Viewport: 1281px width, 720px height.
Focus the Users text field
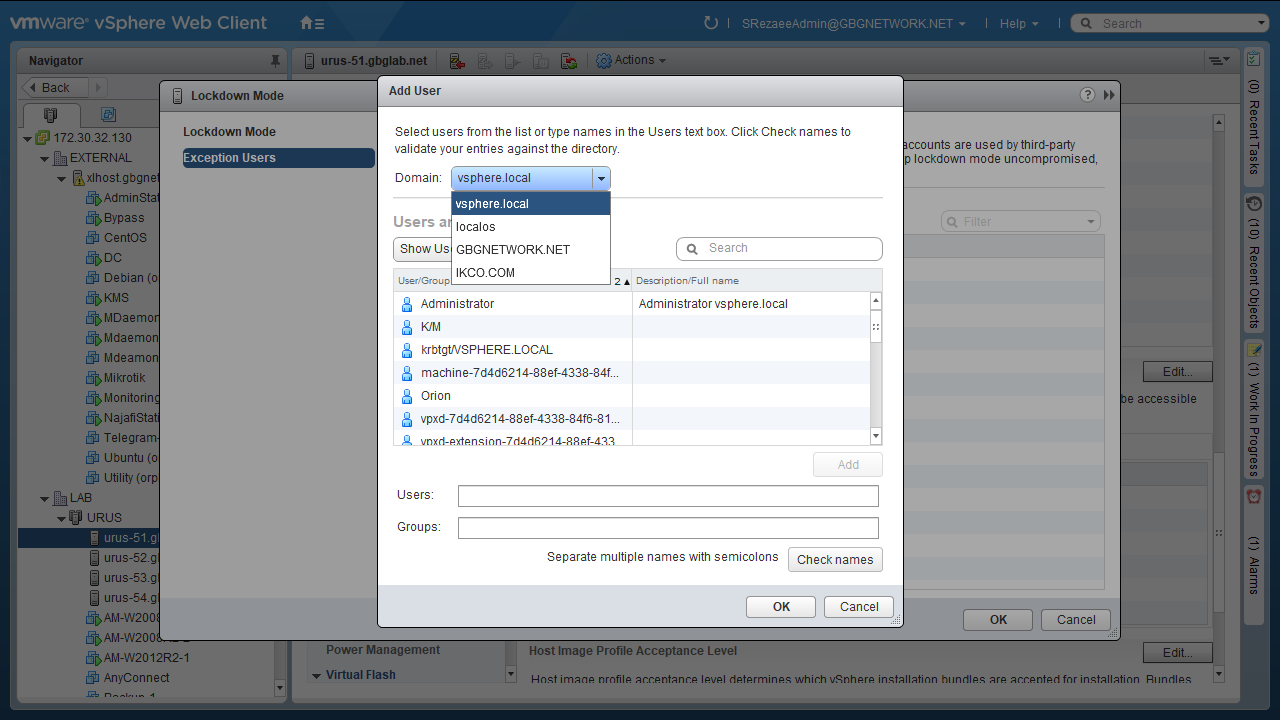click(x=668, y=496)
